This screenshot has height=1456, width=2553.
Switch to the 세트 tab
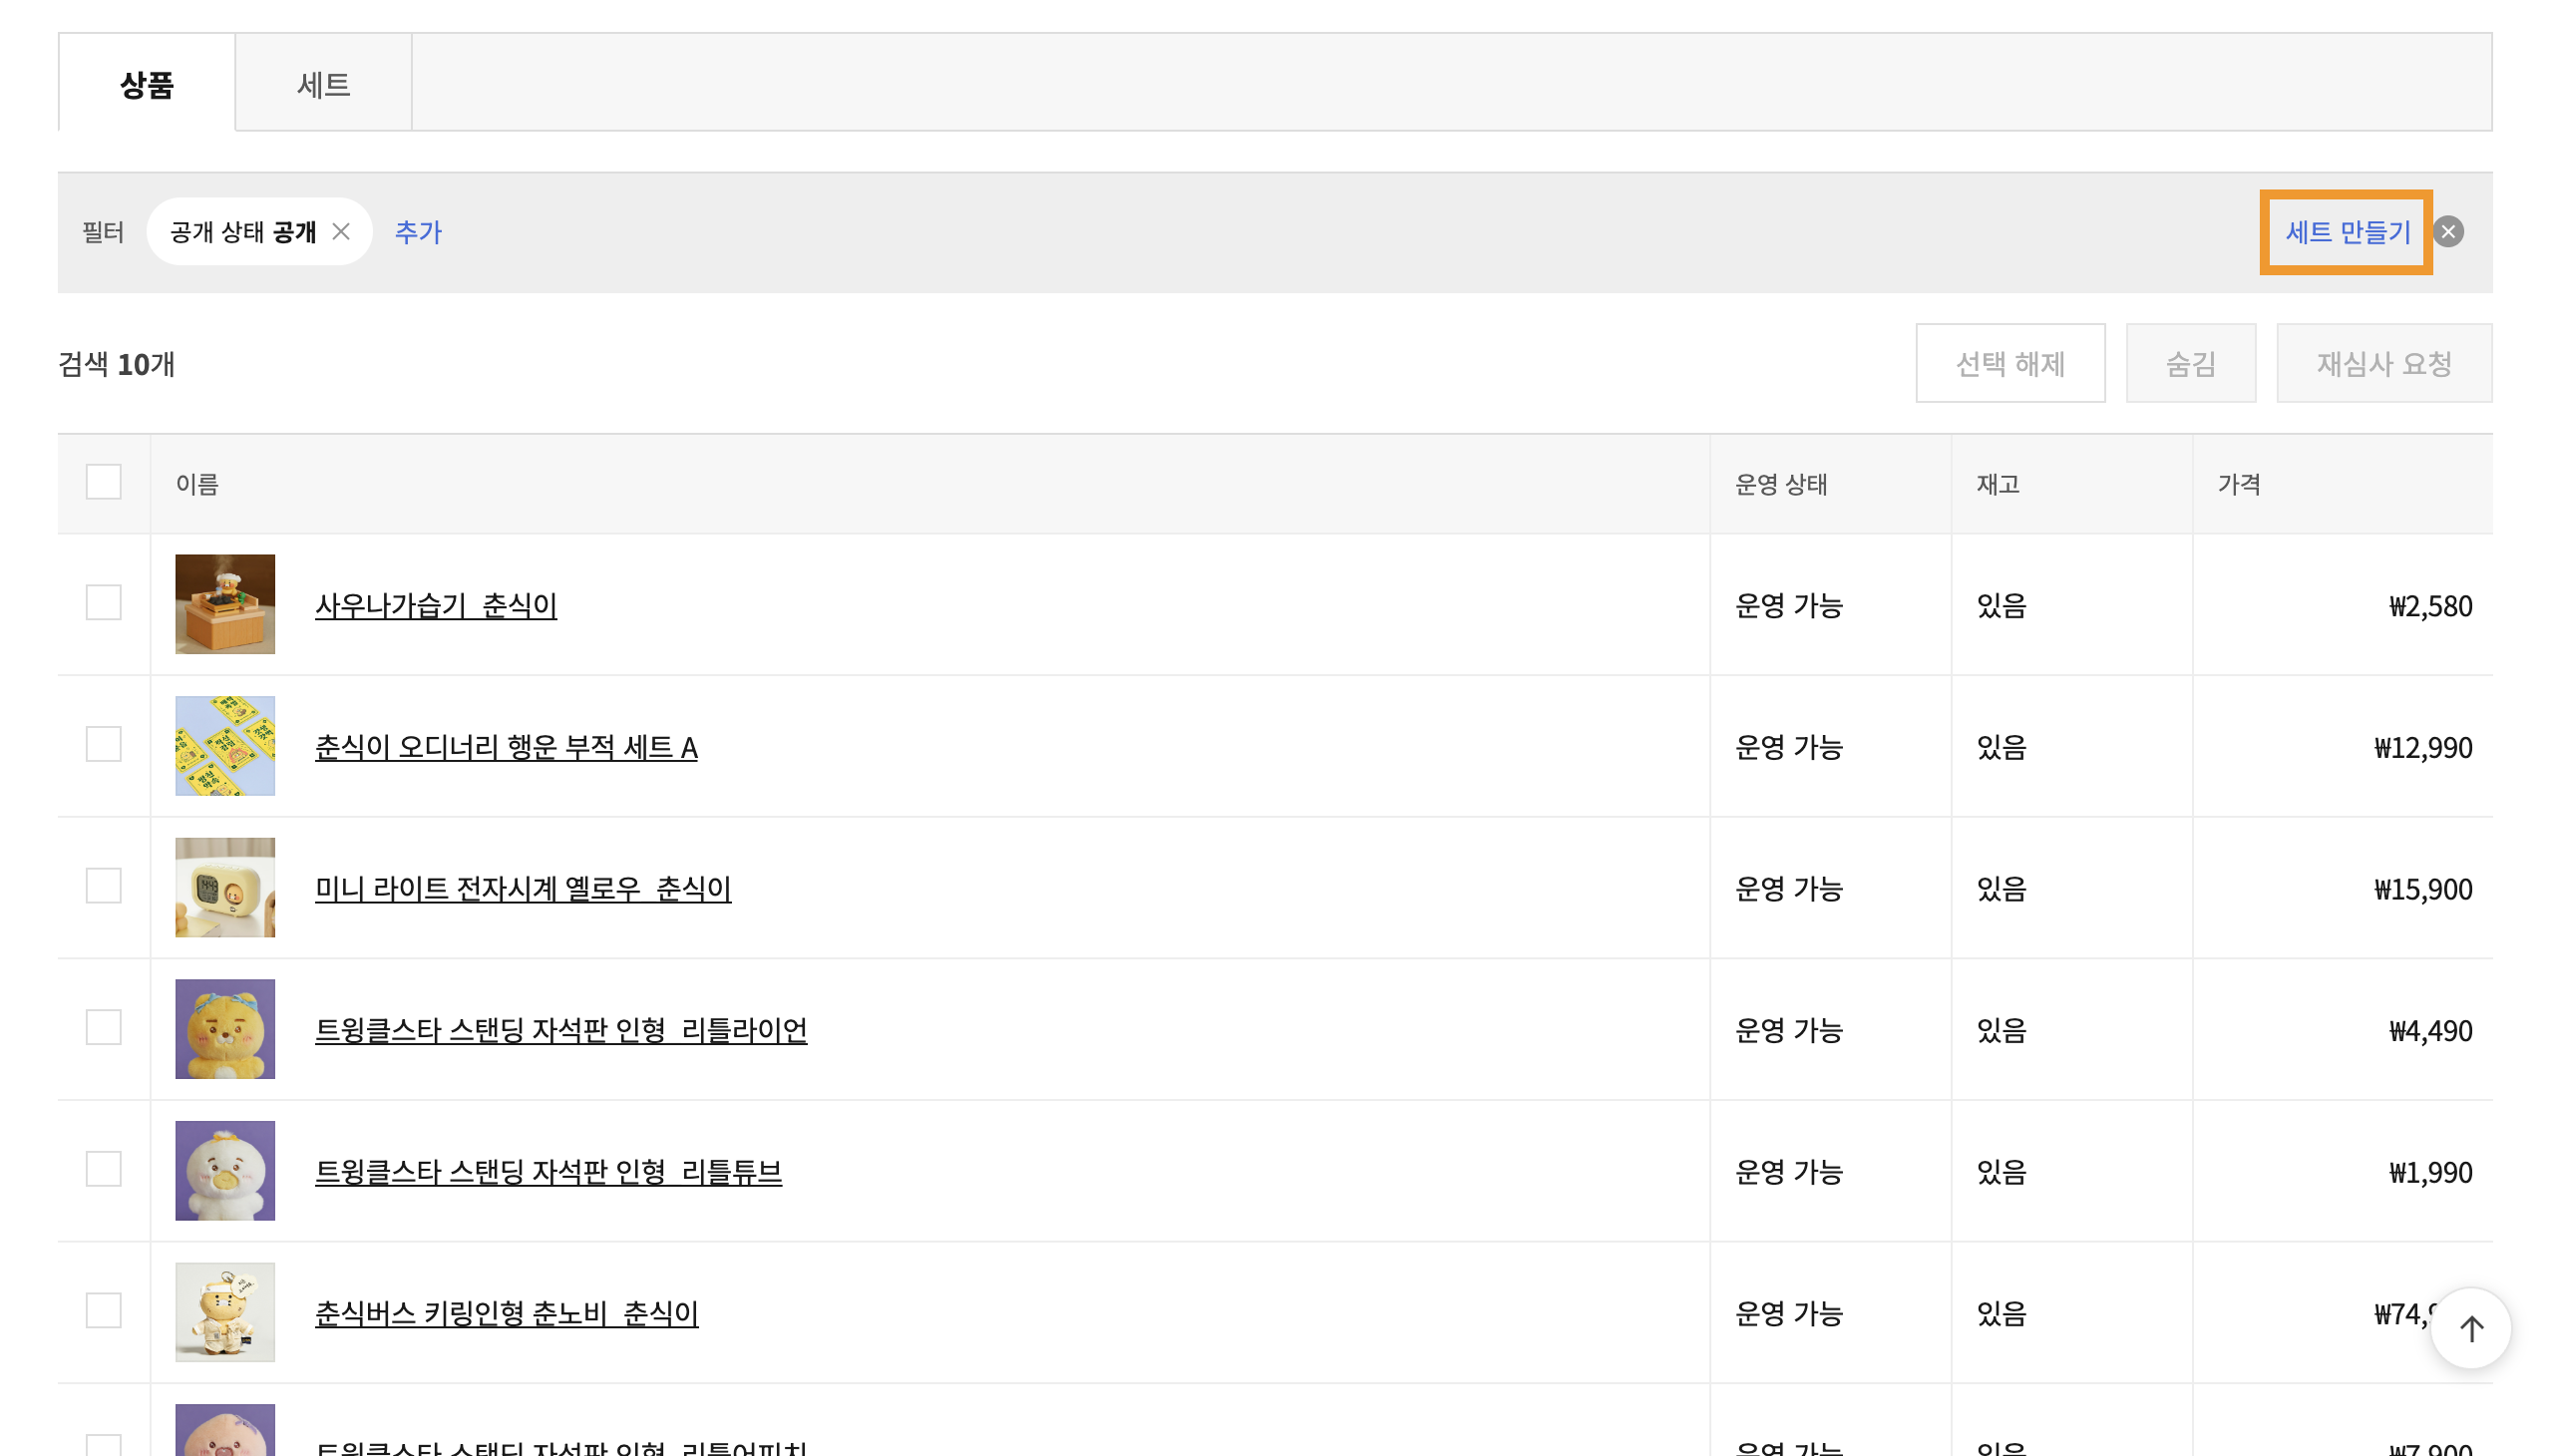pyautogui.click(x=323, y=84)
